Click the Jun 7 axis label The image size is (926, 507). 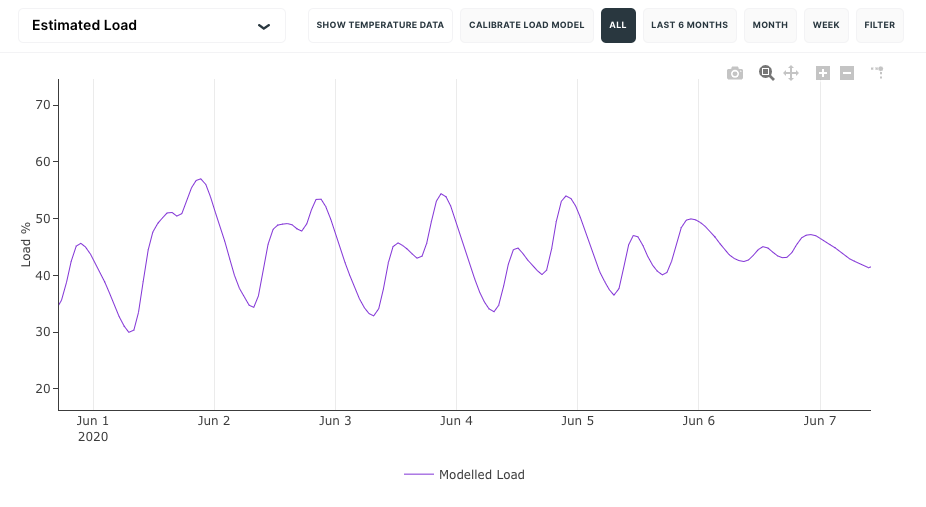point(820,421)
